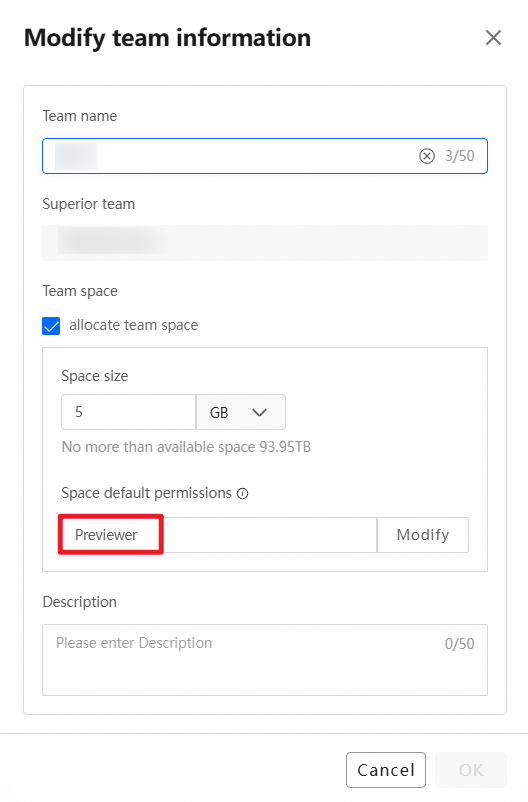Viewport: 528px width, 802px height.
Task: Open the GB unit dropdown
Action: pos(240,412)
